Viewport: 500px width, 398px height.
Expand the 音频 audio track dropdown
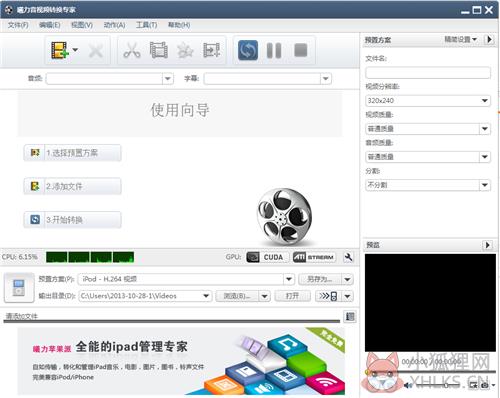(x=168, y=79)
